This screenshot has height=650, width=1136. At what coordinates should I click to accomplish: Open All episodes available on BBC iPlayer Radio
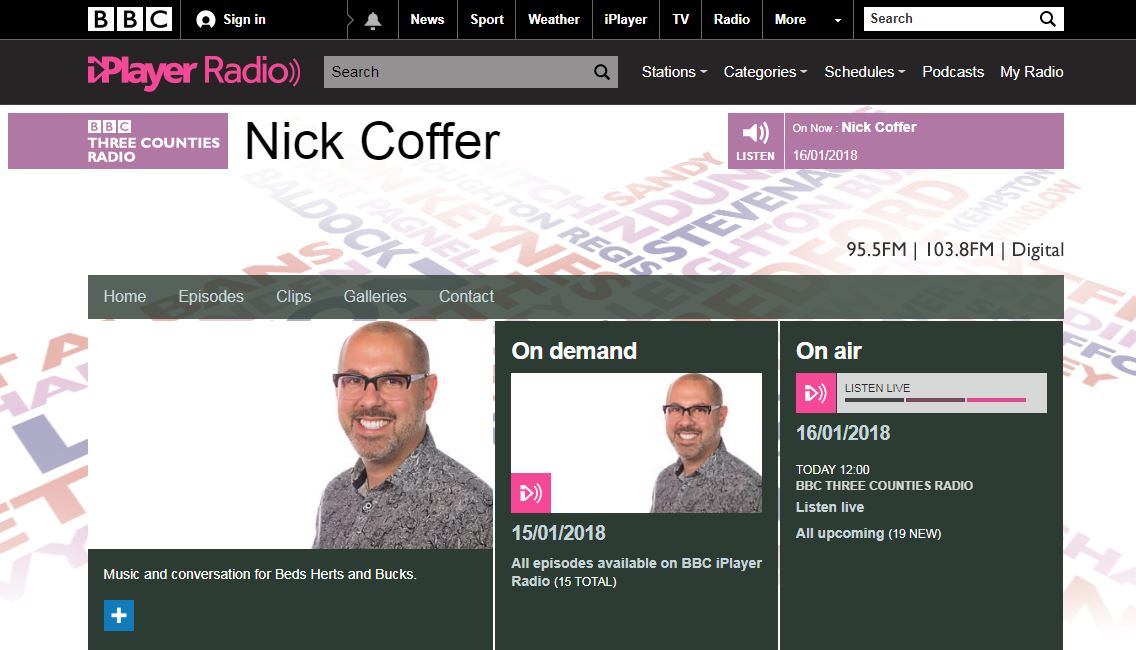pyautogui.click(x=637, y=572)
